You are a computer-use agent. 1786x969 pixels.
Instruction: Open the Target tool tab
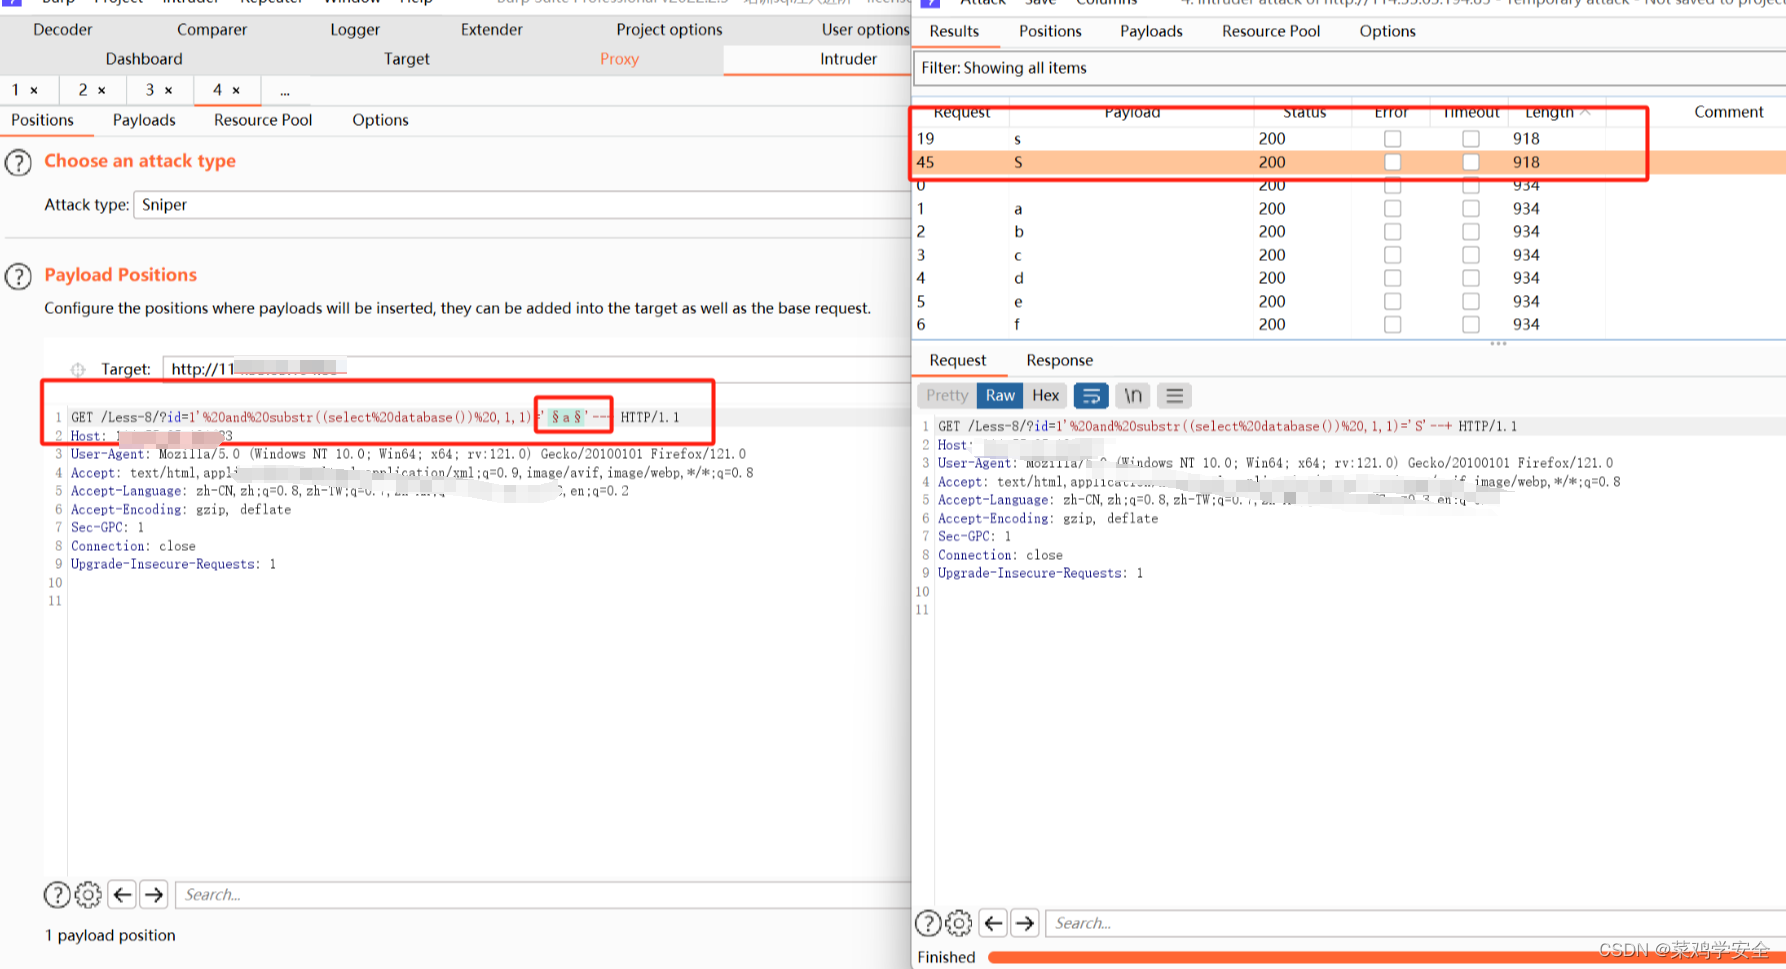(406, 59)
